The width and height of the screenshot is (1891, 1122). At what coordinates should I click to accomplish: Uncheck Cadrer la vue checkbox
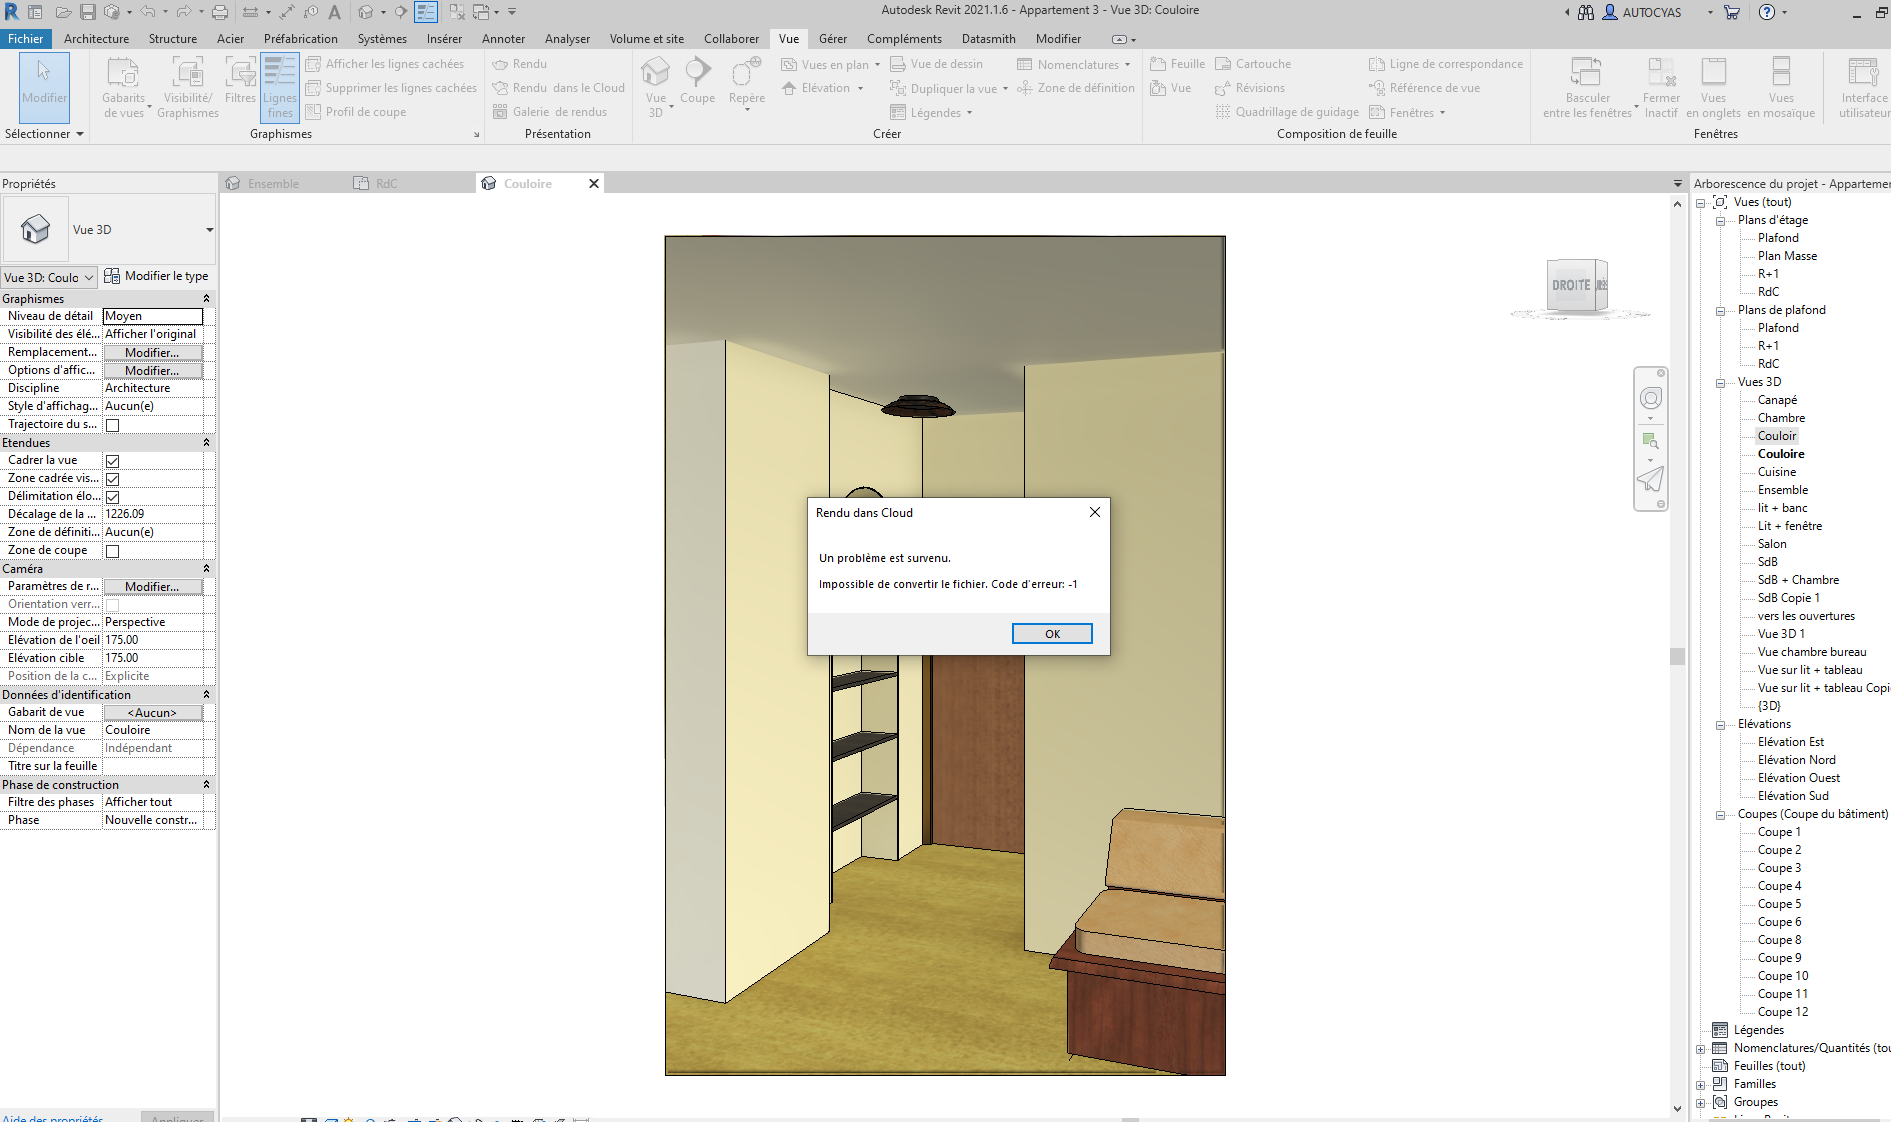pos(113,461)
